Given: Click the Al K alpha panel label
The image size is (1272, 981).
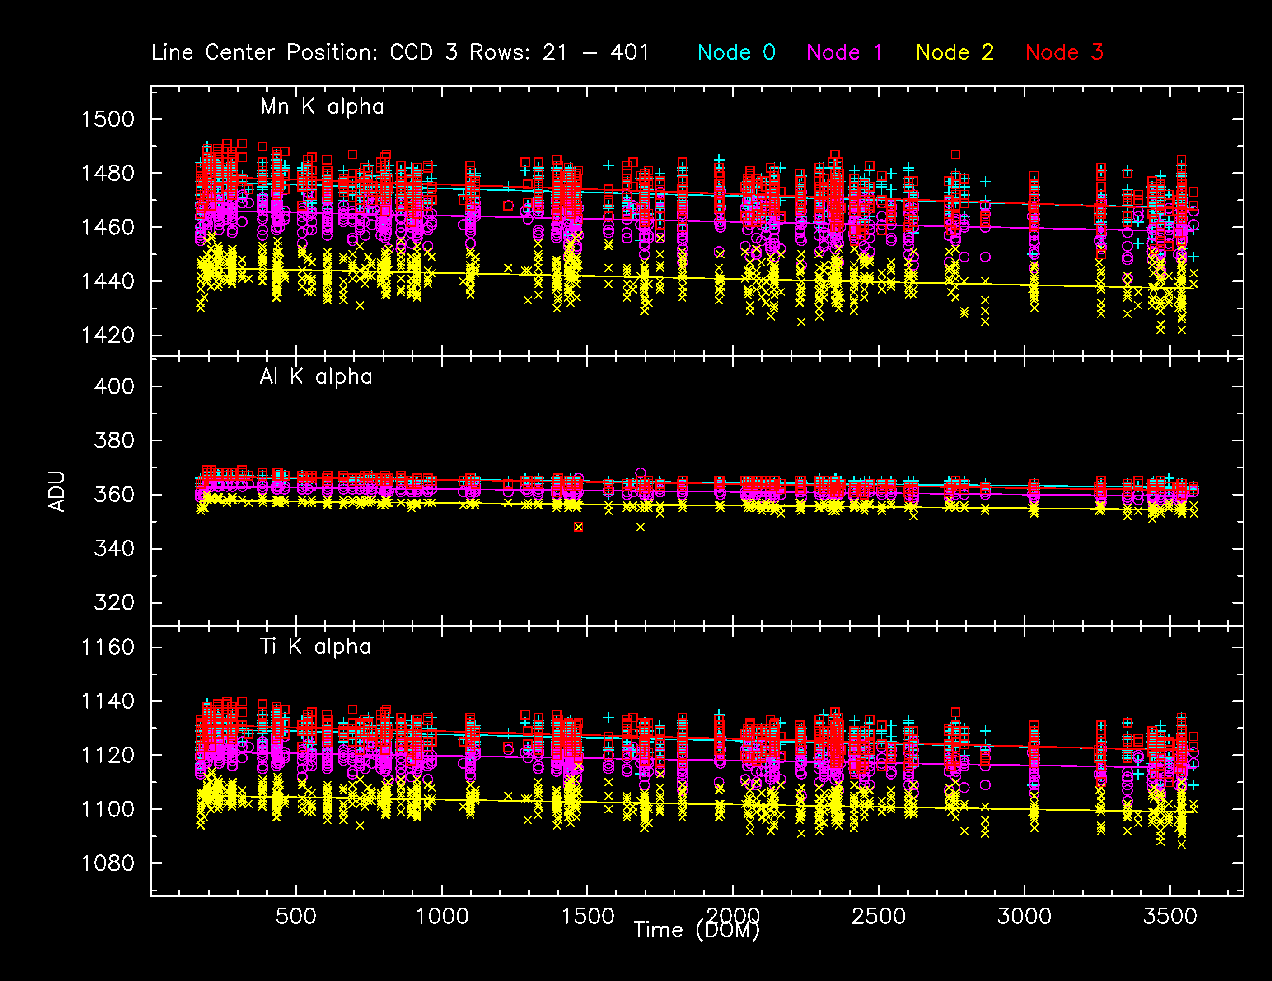Looking at the screenshot, I should (x=316, y=377).
